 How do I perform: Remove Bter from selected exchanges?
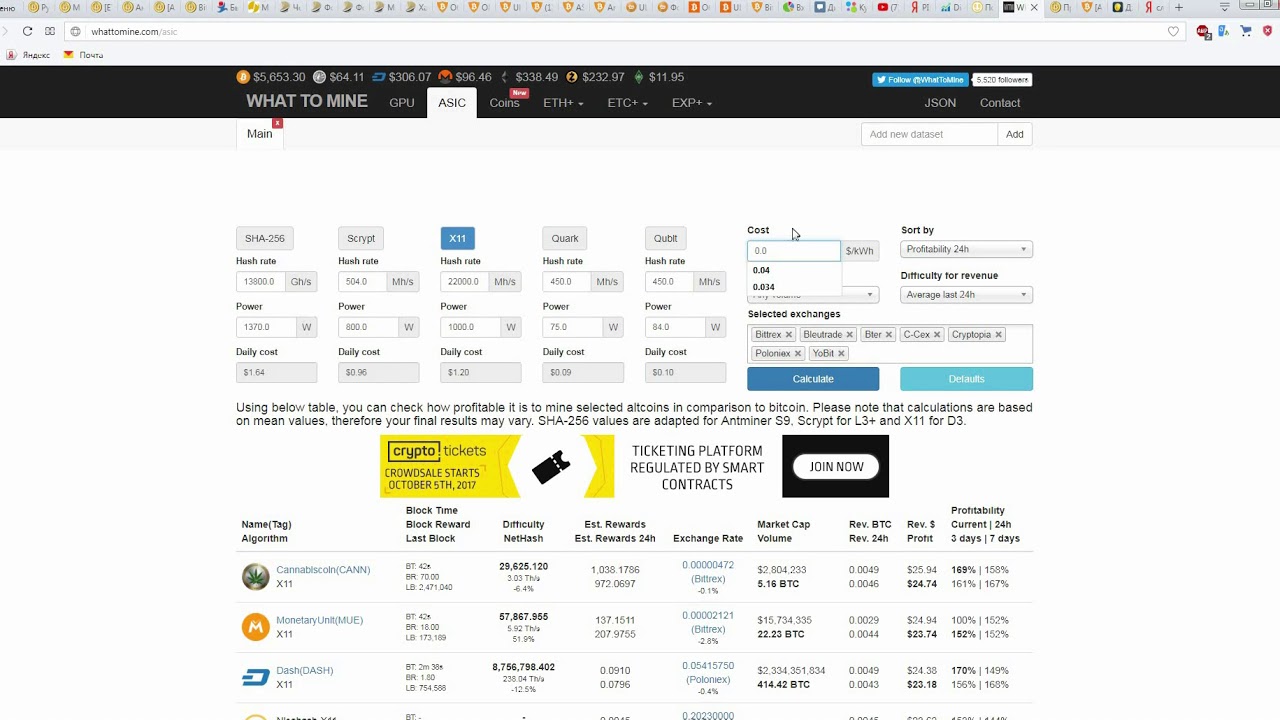click(888, 335)
